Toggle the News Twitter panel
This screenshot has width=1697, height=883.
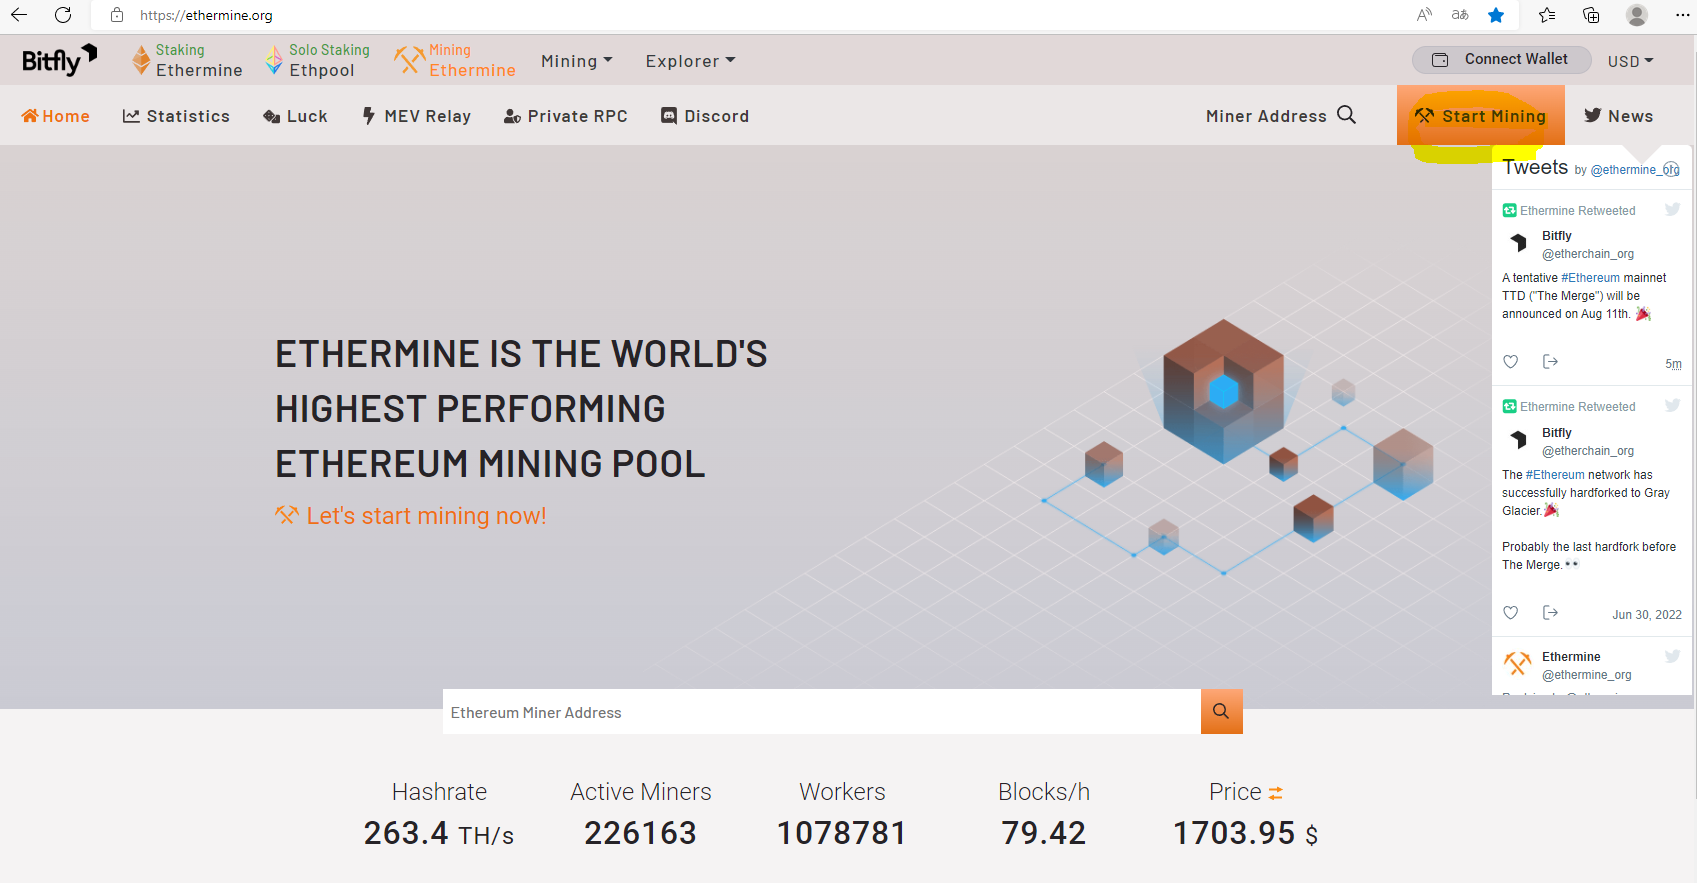pyautogui.click(x=1619, y=116)
